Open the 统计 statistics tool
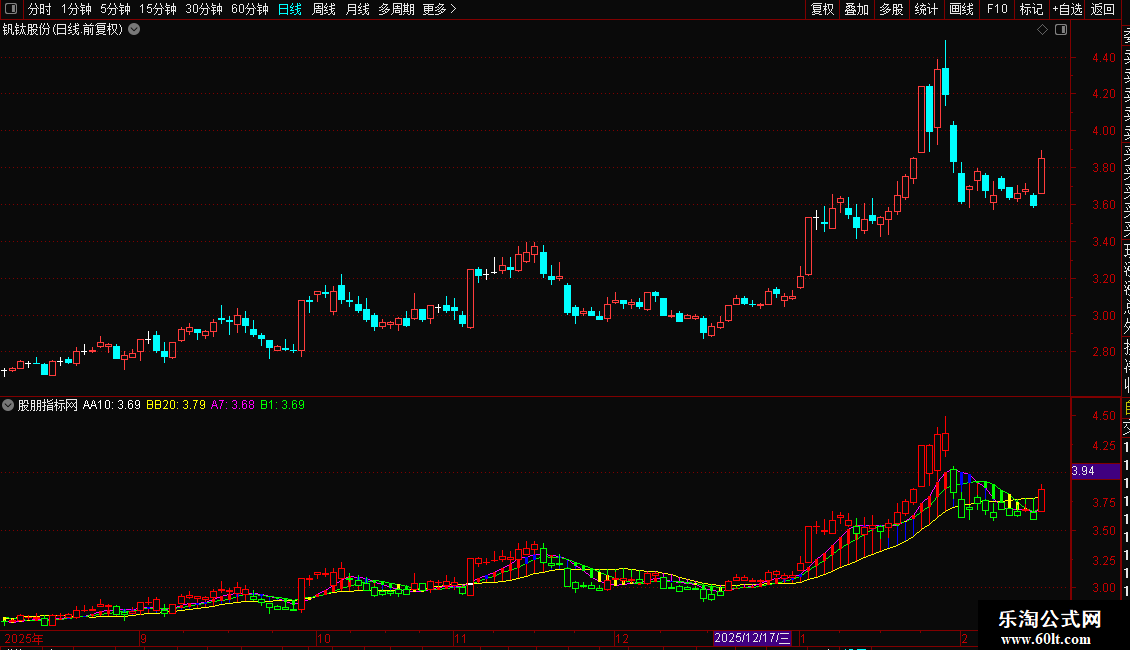The height and width of the screenshot is (650, 1130). click(x=926, y=9)
